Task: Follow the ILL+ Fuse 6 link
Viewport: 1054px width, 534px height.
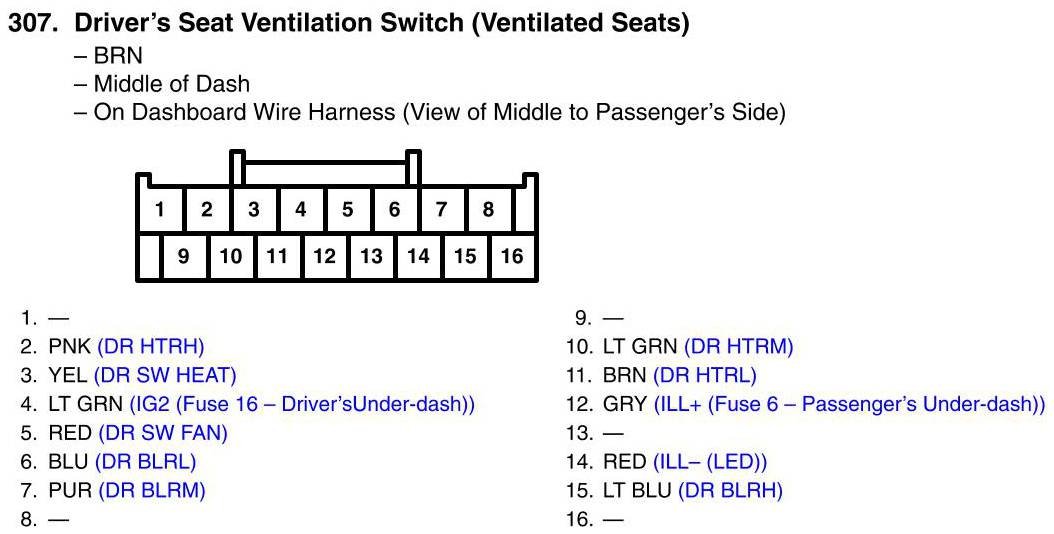Action: tap(850, 404)
